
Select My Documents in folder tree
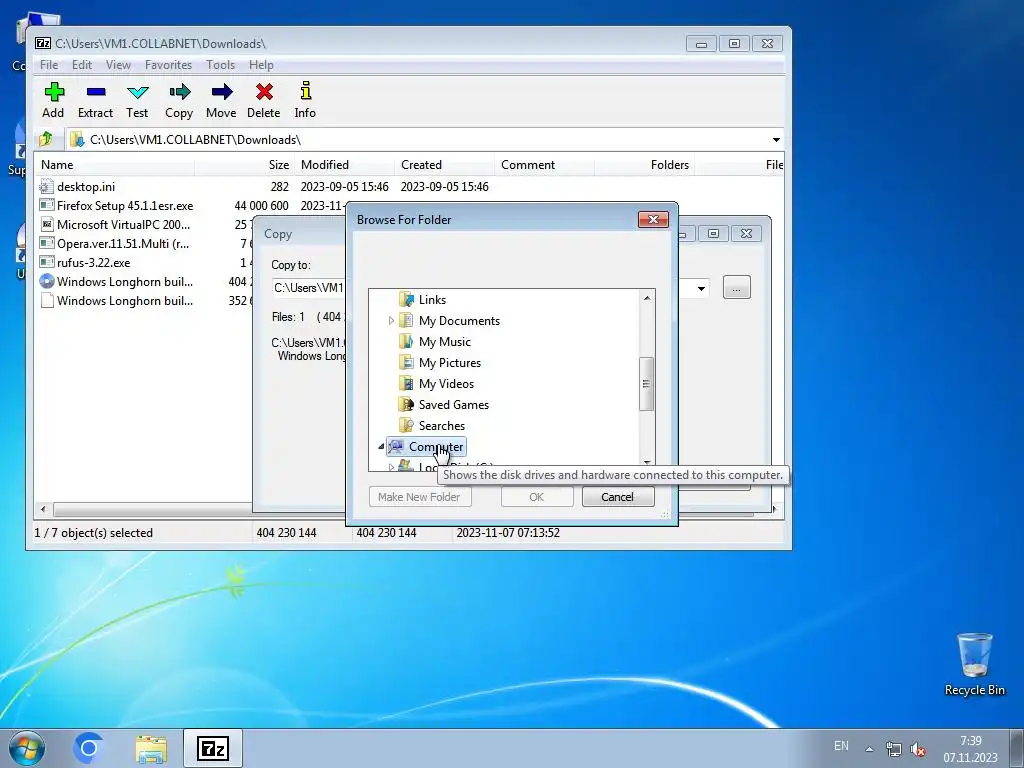click(x=459, y=321)
